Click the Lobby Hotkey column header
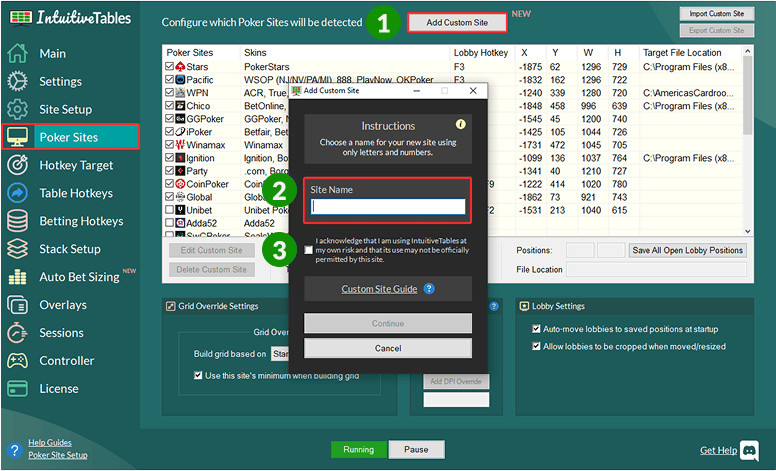This screenshot has width=776, height=471. click(x=481, y=52)
